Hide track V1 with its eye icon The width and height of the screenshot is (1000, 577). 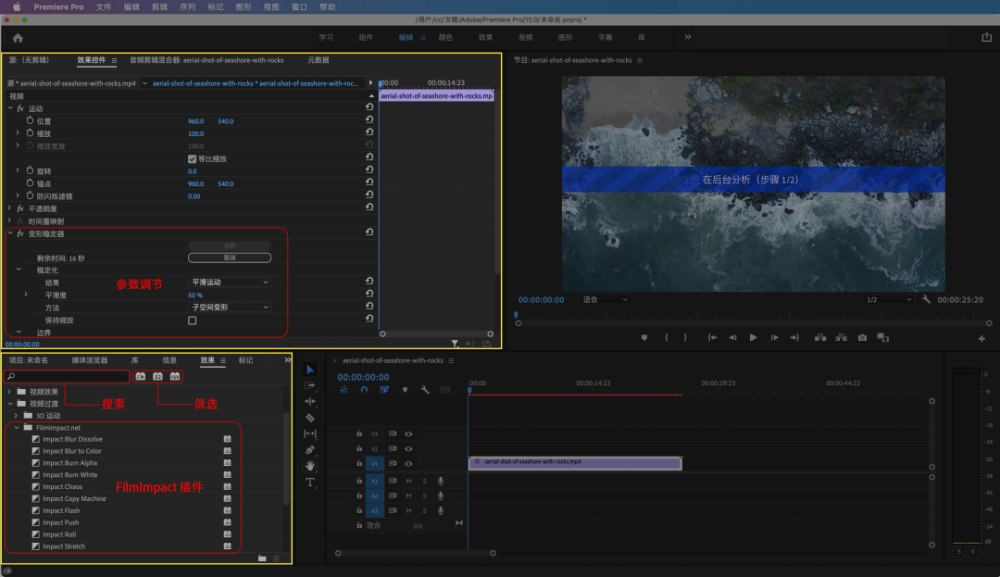click(409, 464)
